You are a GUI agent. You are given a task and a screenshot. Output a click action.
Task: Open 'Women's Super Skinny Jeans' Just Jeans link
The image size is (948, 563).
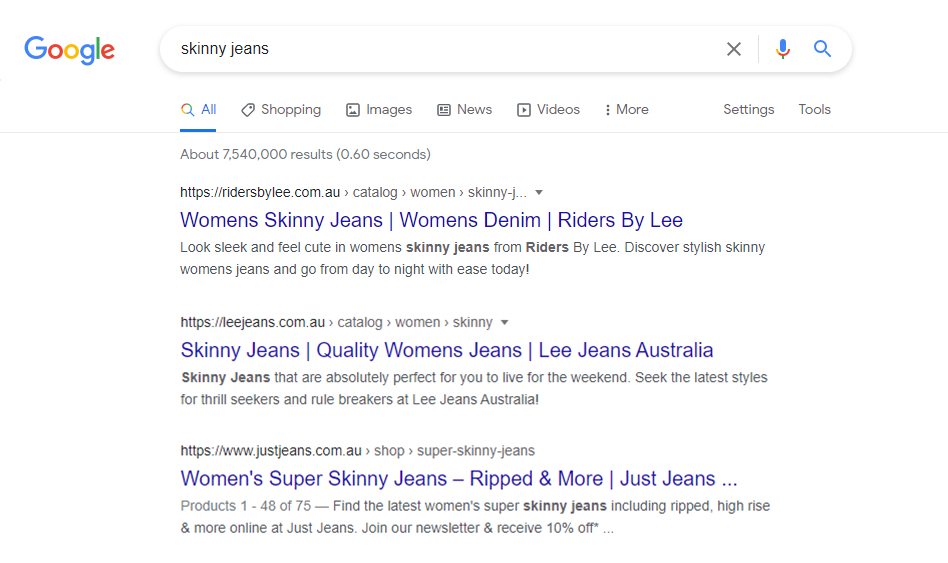[459, 478]
